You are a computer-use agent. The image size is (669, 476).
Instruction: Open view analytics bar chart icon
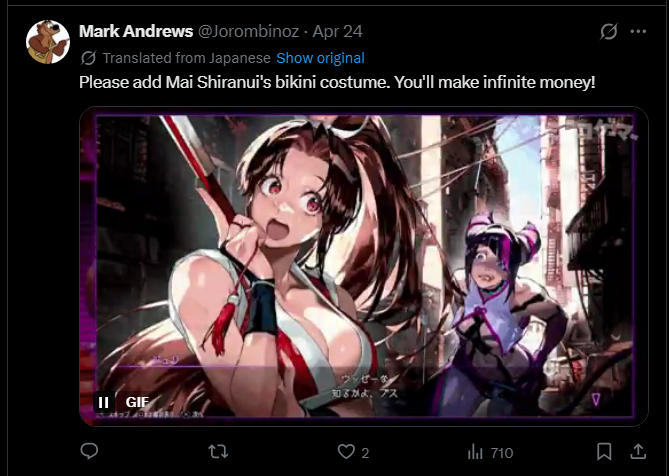pos(475,452)
